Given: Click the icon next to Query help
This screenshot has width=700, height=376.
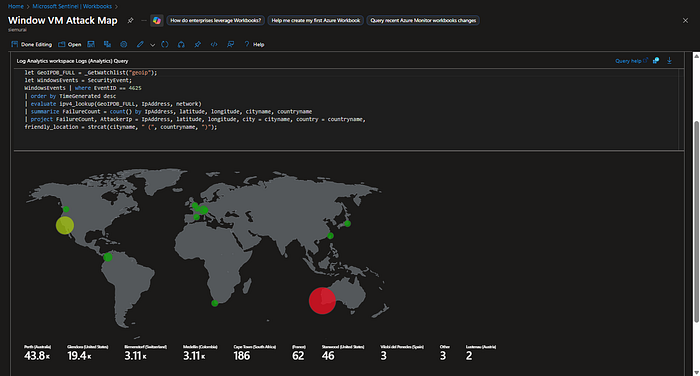Looking at the screenshot, I should [x=656, y=61].
